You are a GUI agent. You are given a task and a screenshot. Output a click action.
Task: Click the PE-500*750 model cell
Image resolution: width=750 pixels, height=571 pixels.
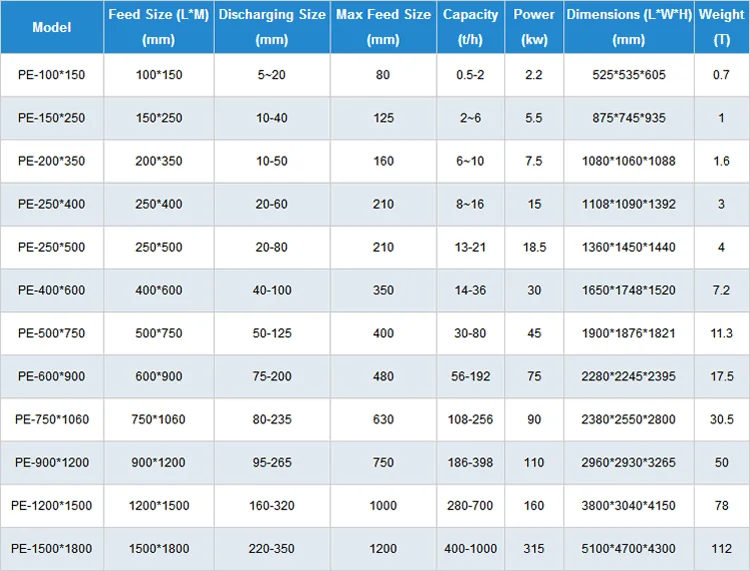tap(52, 333)
